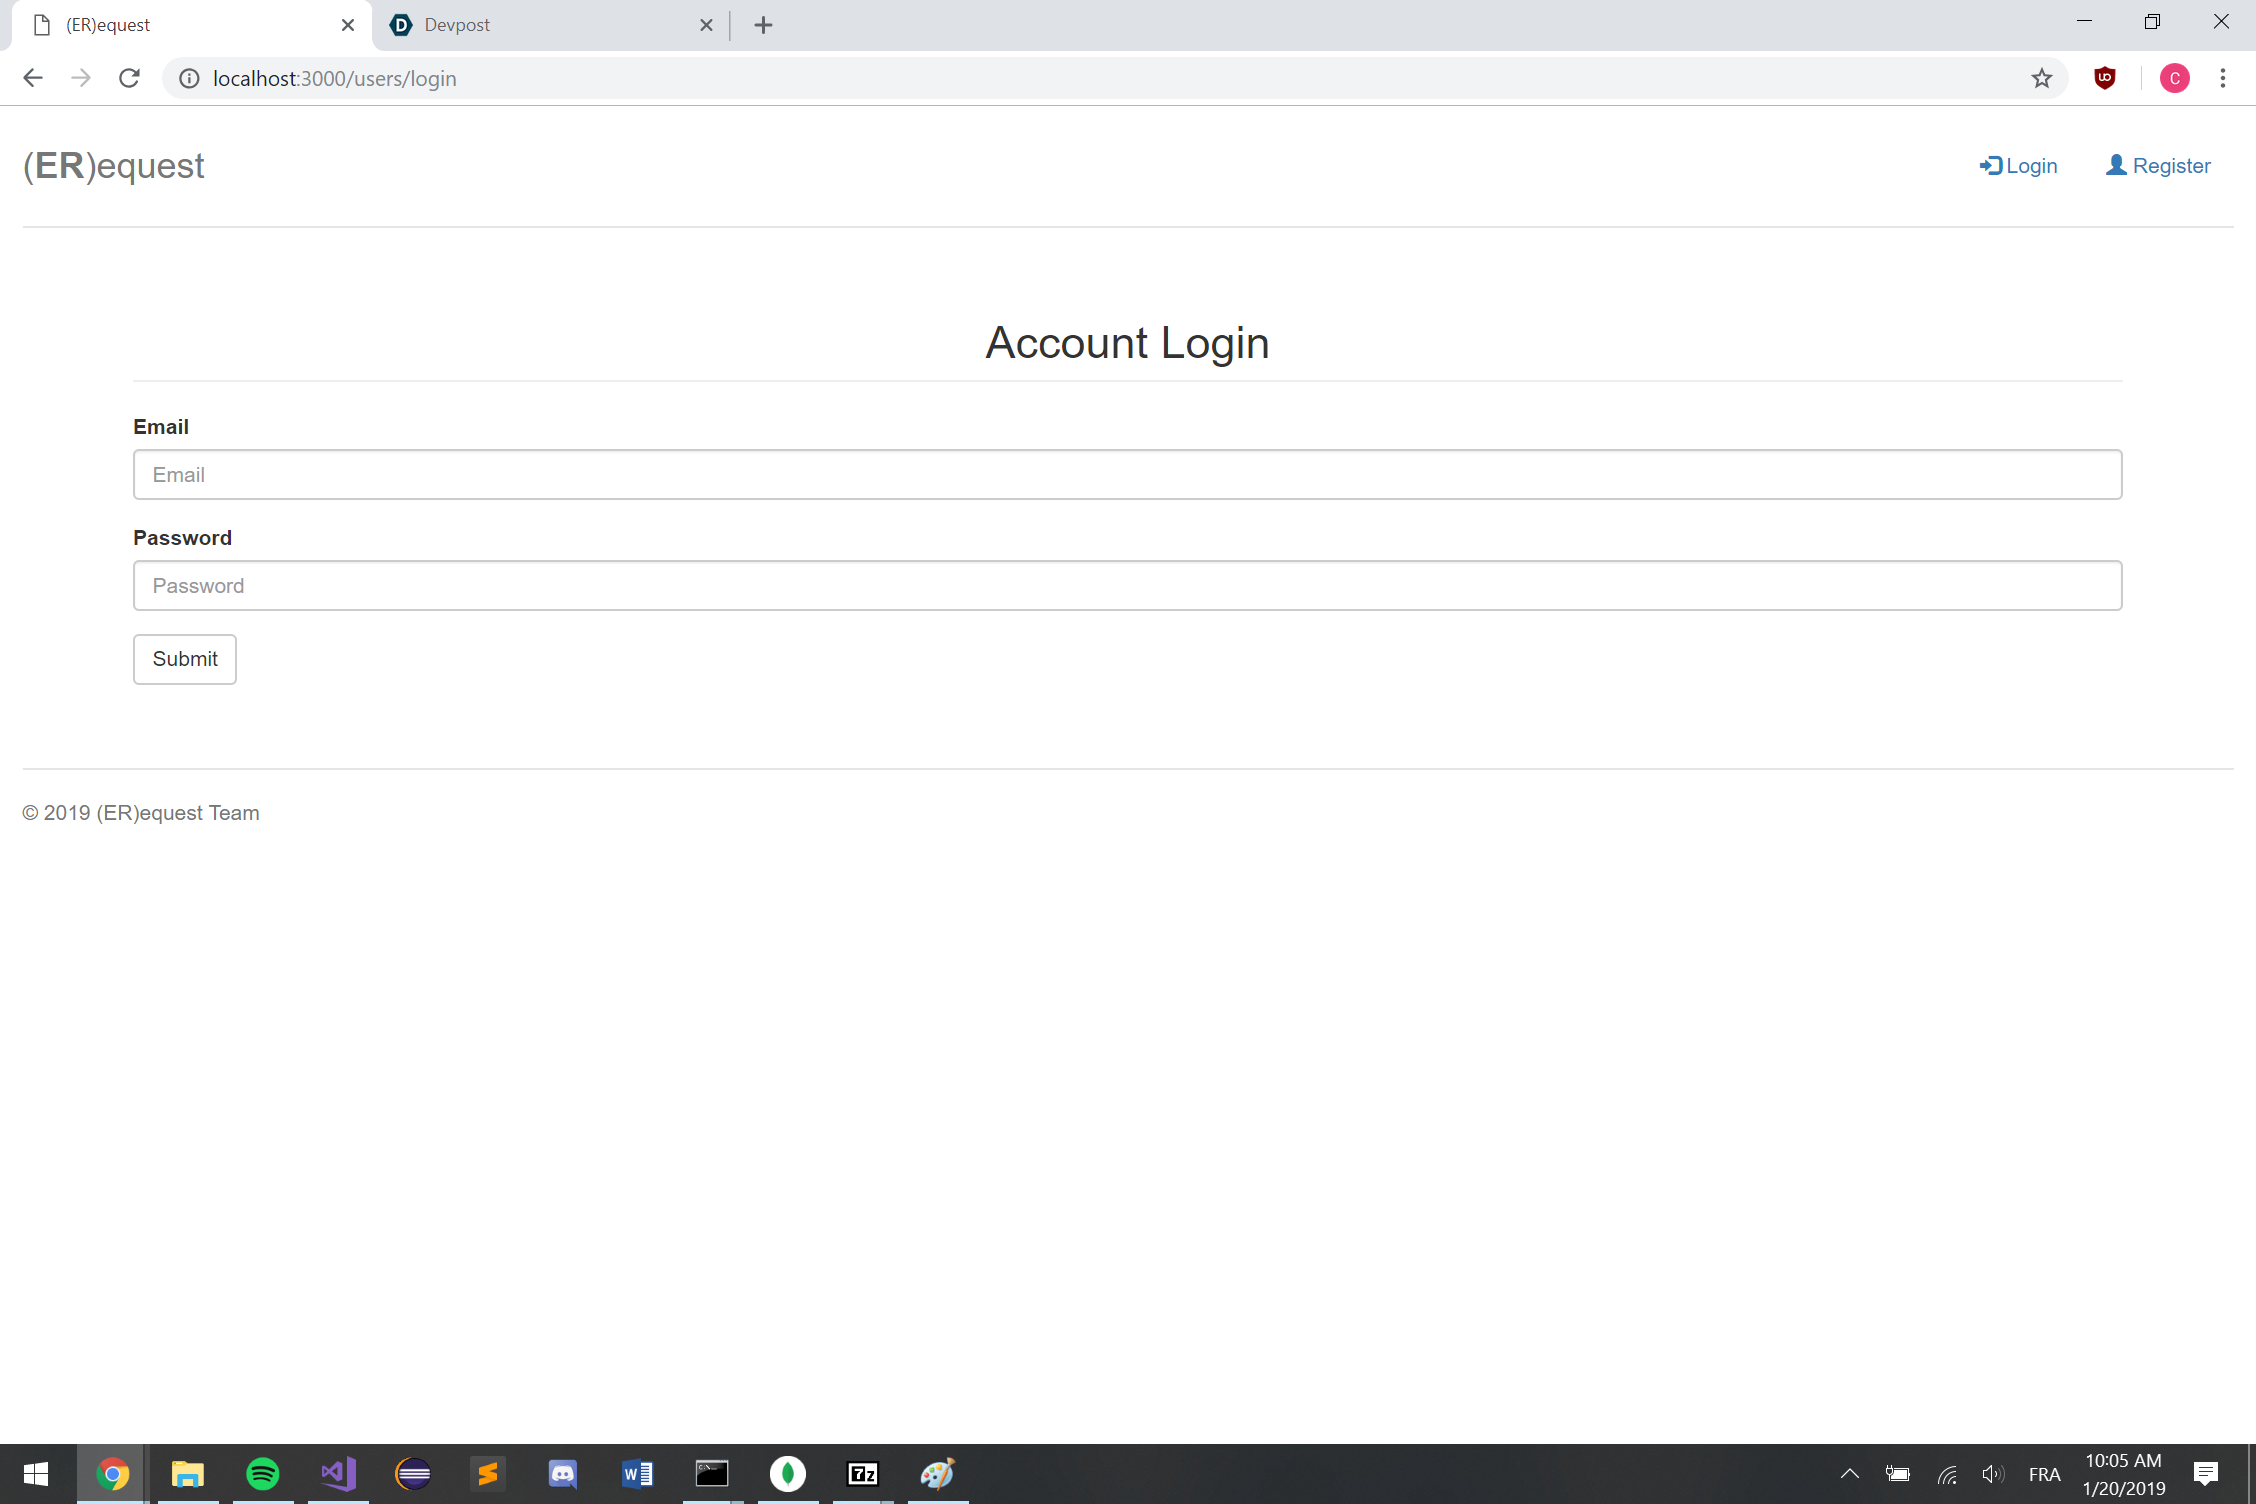
Task: Open Discord from the taskbar
Action: click(563, 1473)
